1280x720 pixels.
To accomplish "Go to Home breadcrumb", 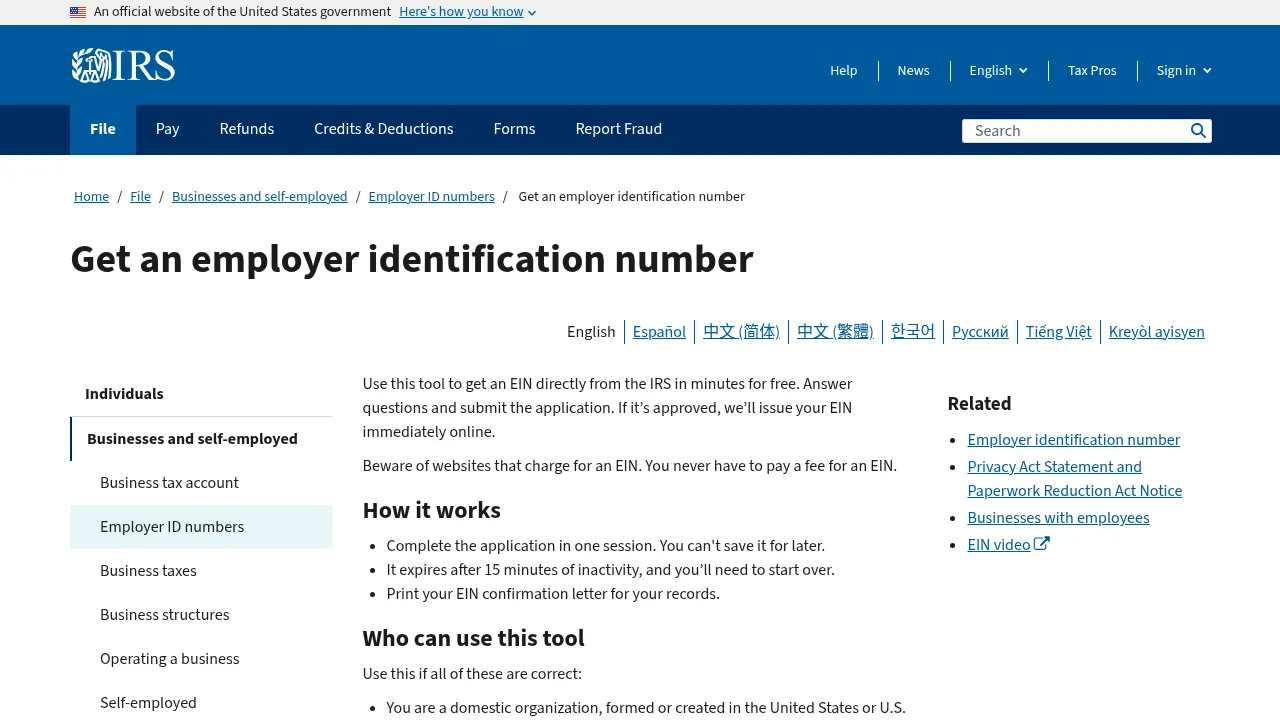I will coord(91,197).
